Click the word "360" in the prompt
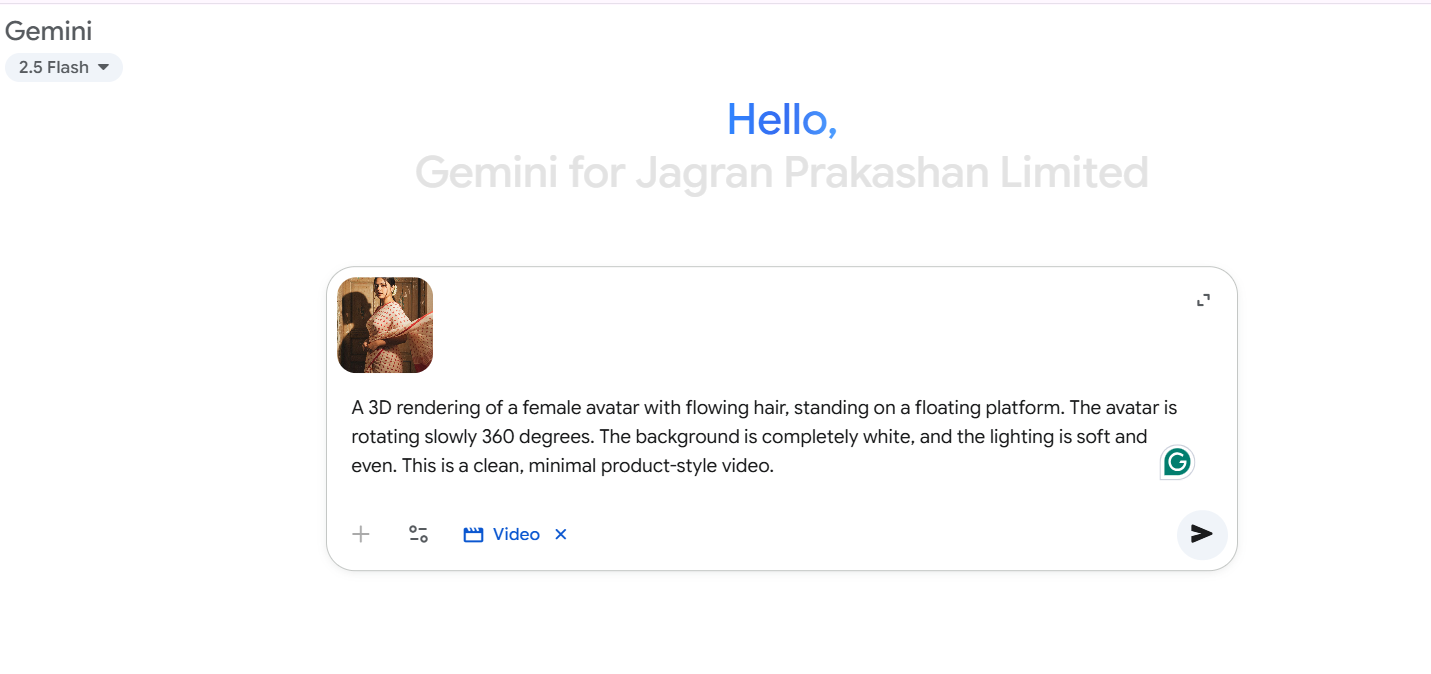The height and width of the screenshot is (674, 1431). [x=499, y=437]
